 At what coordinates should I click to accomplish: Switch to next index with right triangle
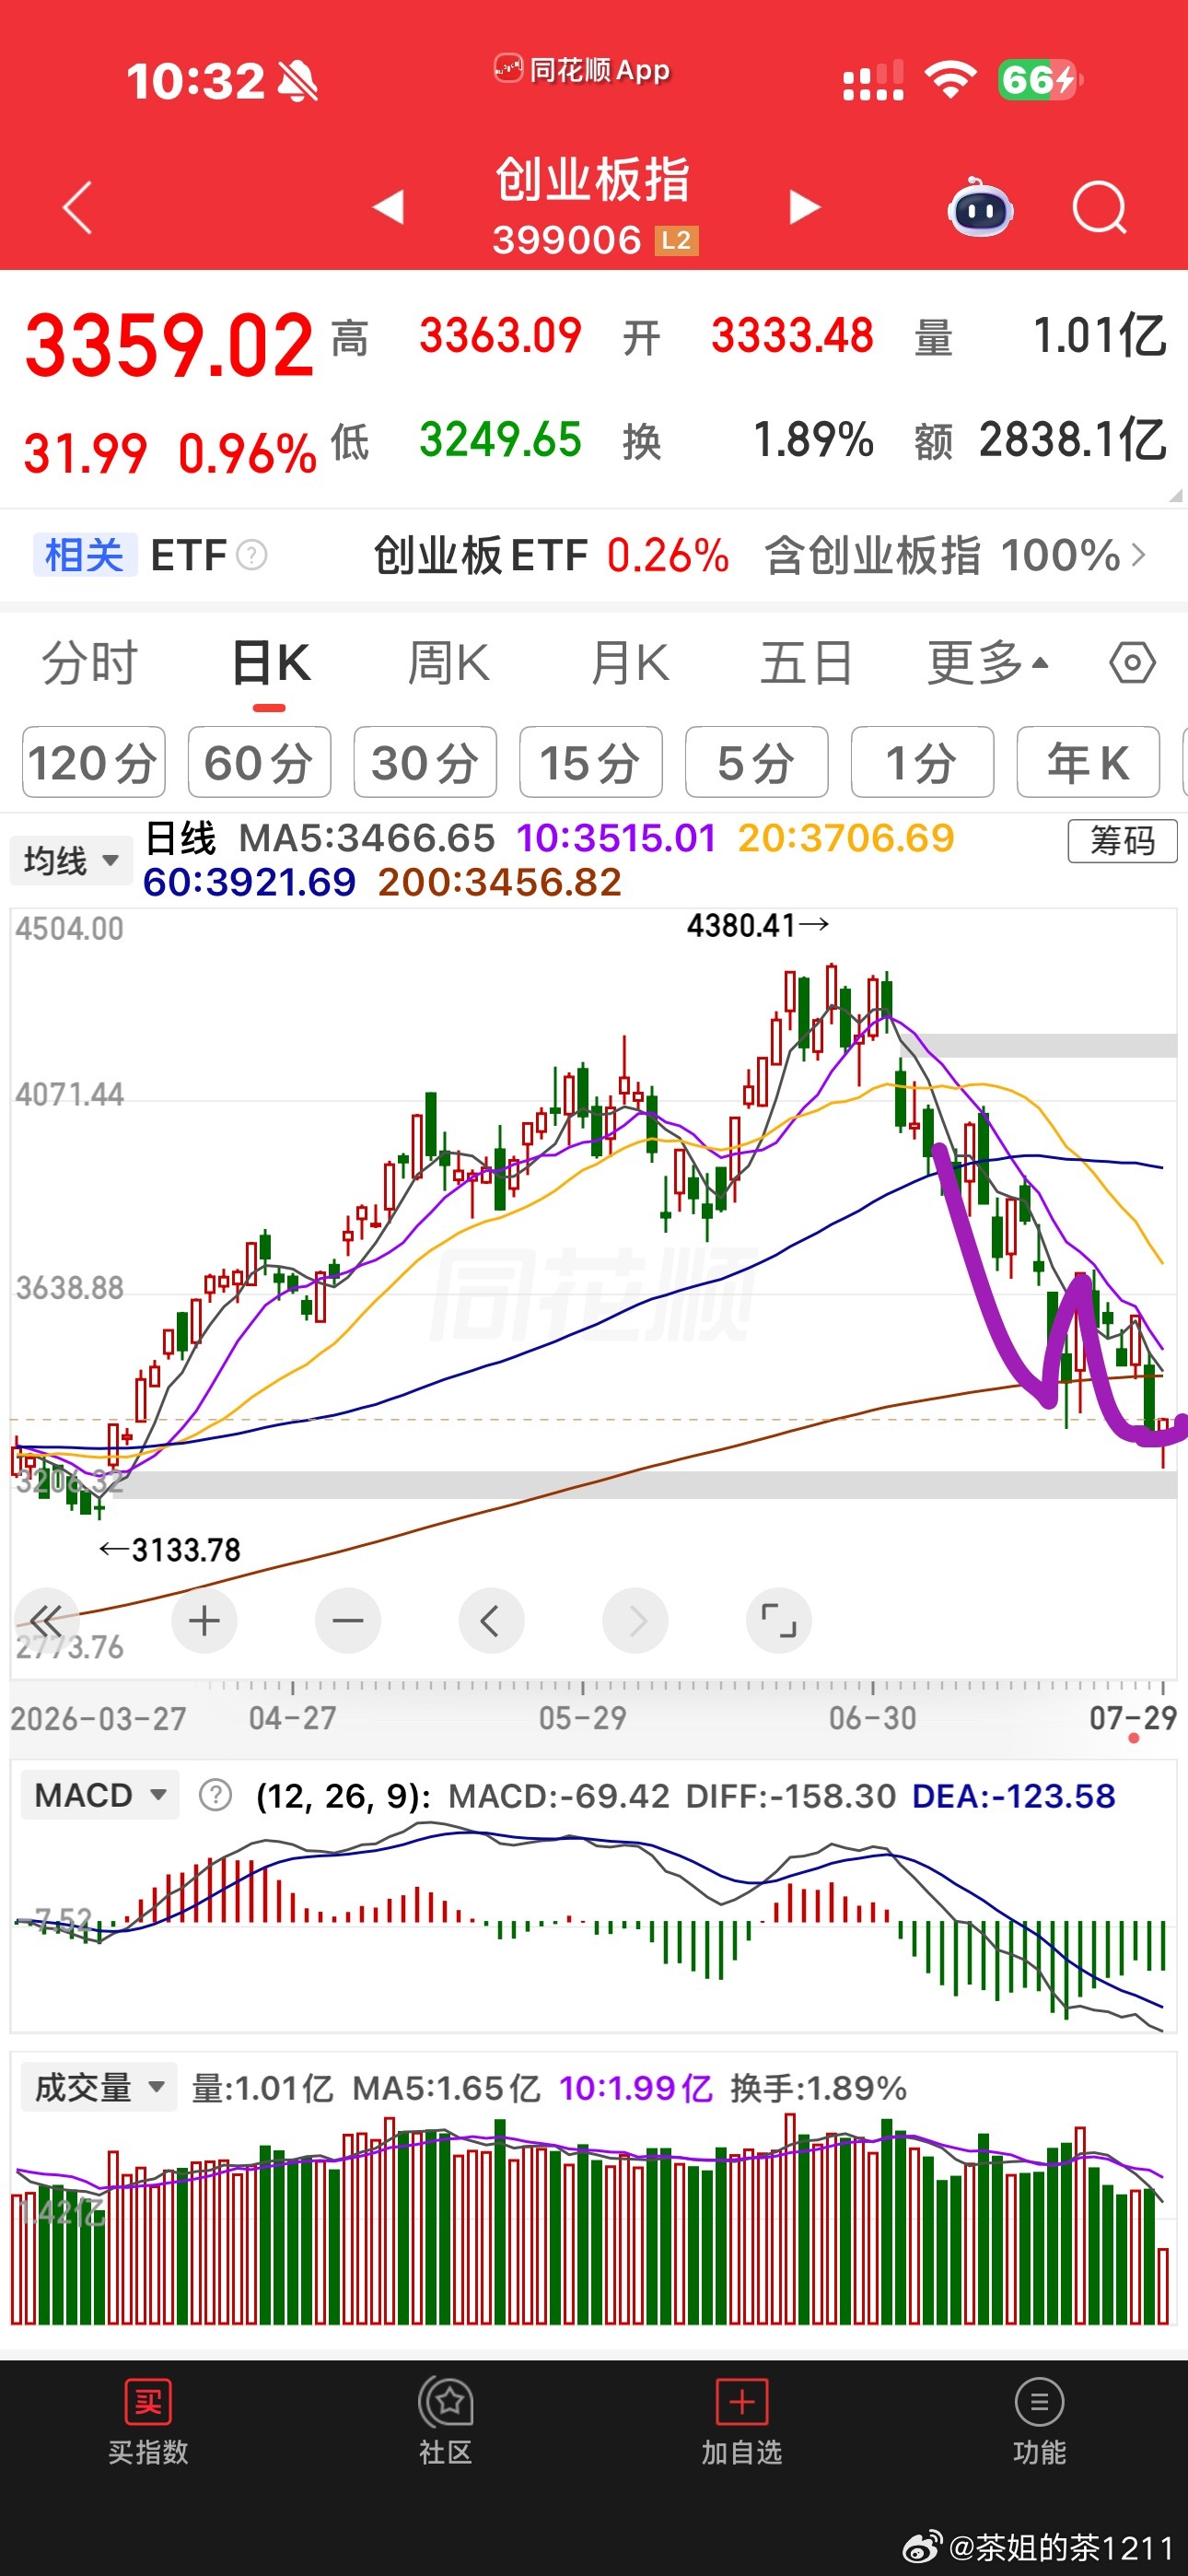(x=803, y=207)
